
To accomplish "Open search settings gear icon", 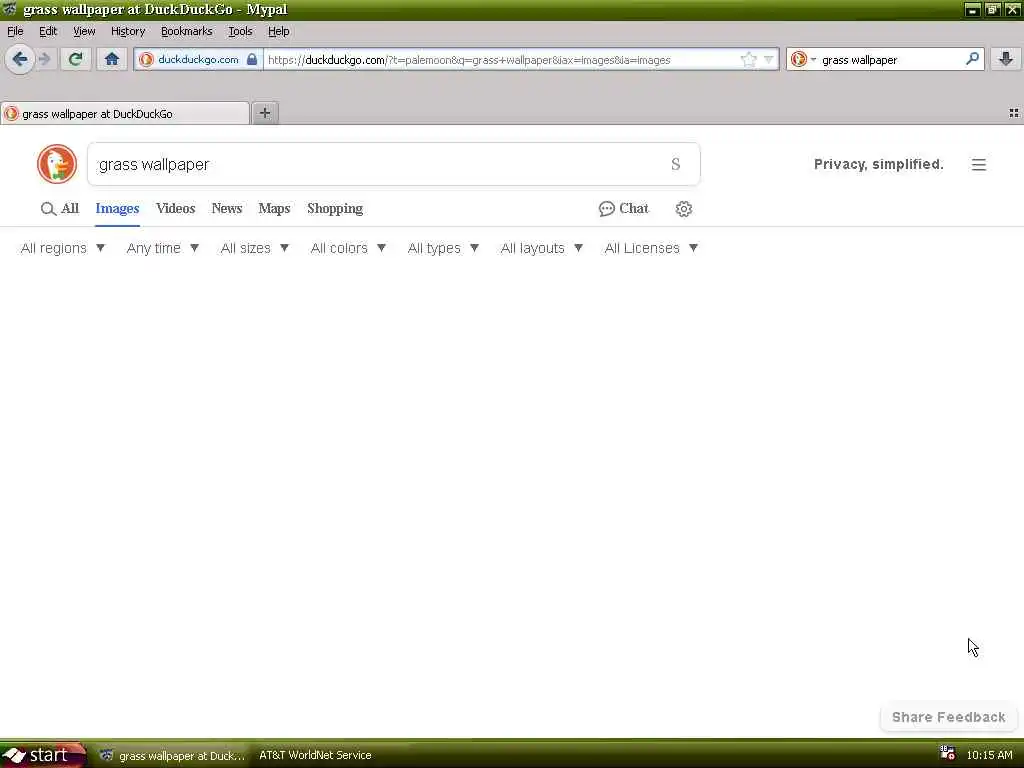I will click(x=684, y=209).
